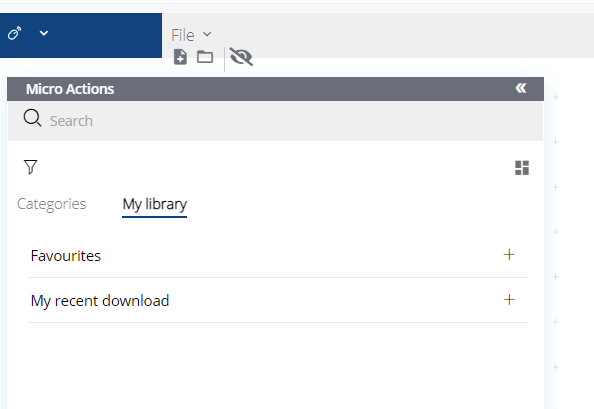Switch to the Categories tab
The height and width of the screenshot is (409, 594).
tap(52, 204)
